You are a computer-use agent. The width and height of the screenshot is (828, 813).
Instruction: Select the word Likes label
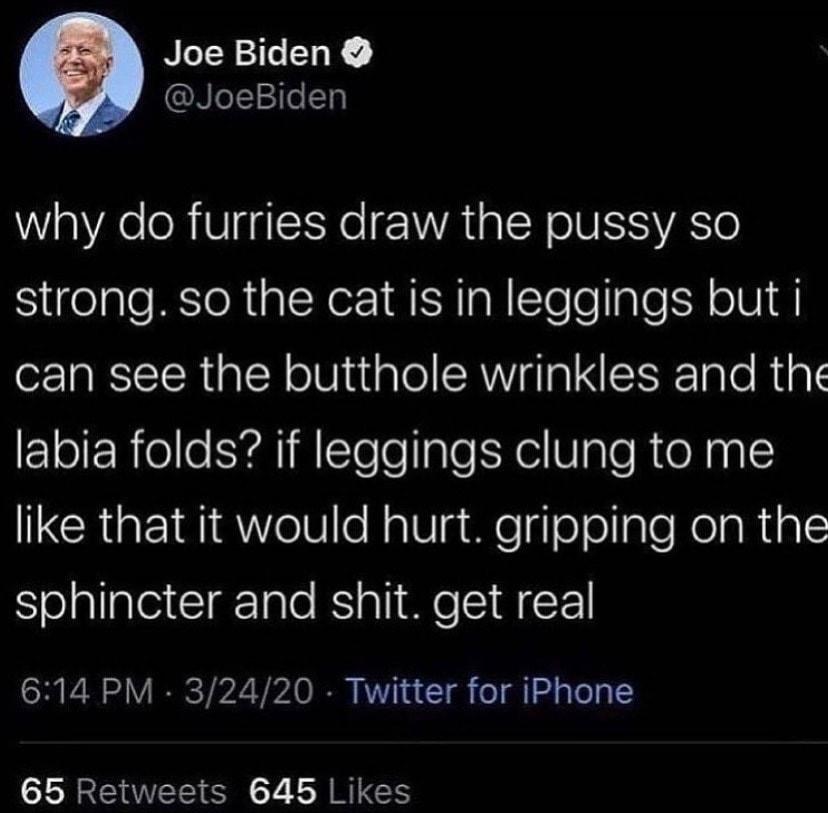point(370,792)
